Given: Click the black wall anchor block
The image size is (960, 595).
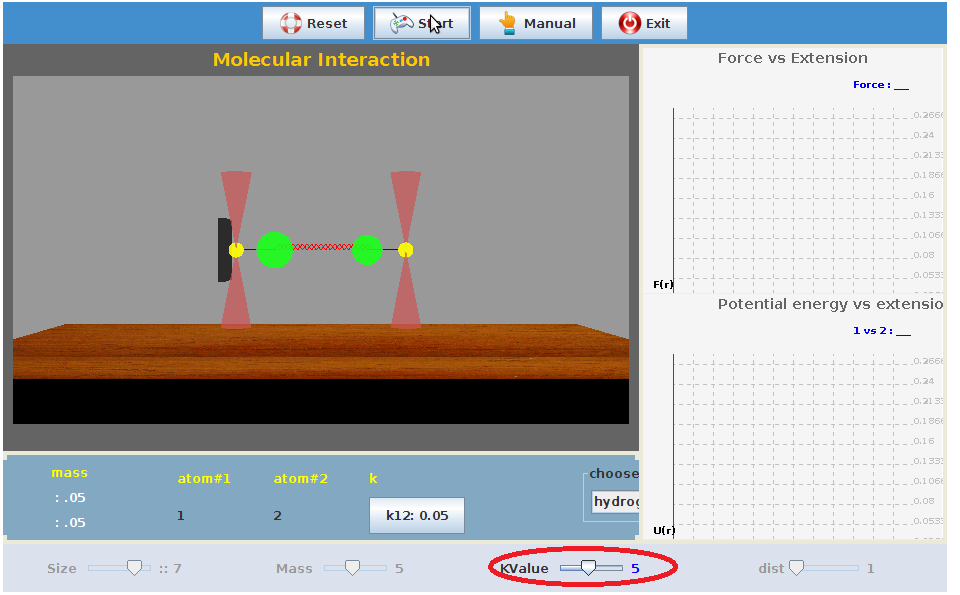Looking at the screenshot, I should pos(224,250).
